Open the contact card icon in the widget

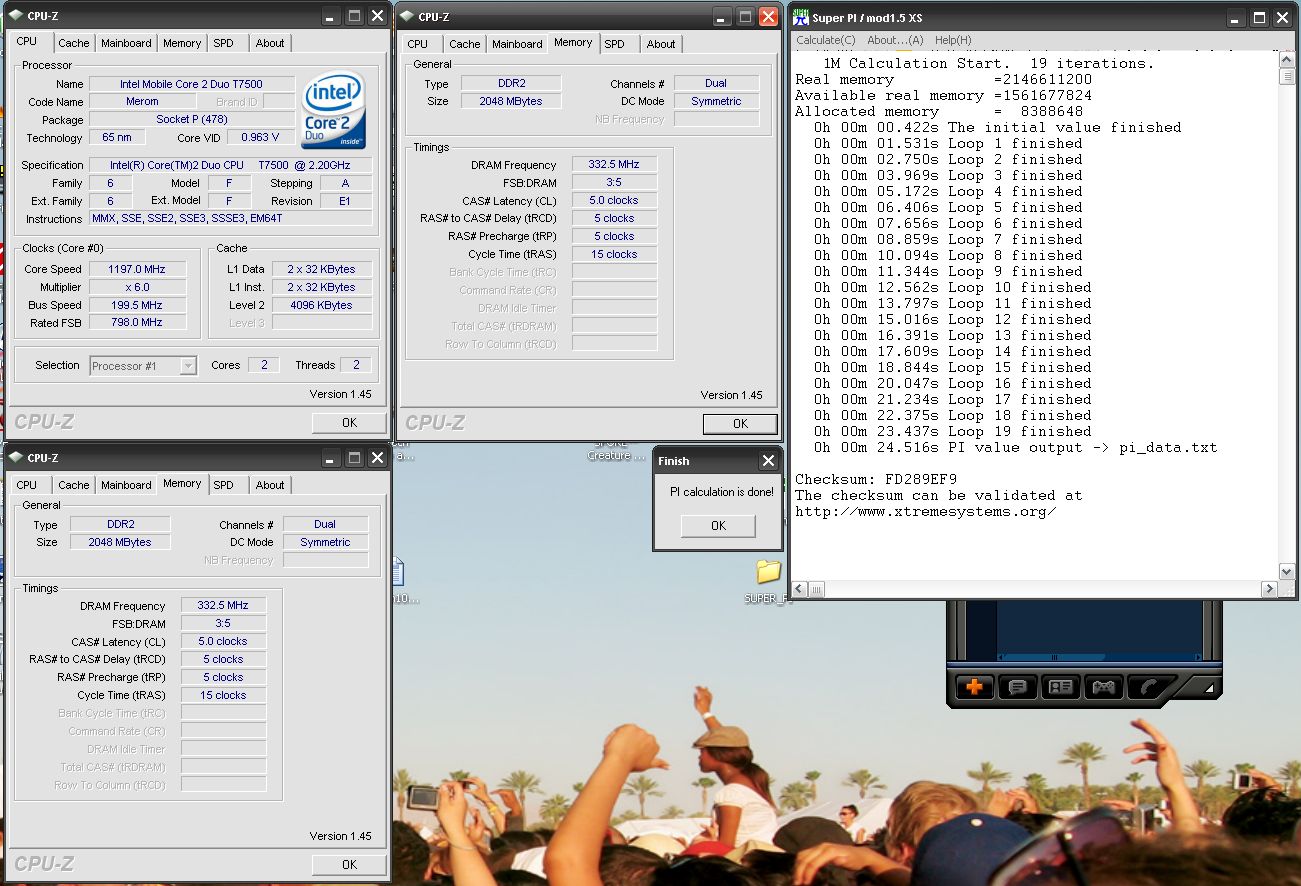1060,687
